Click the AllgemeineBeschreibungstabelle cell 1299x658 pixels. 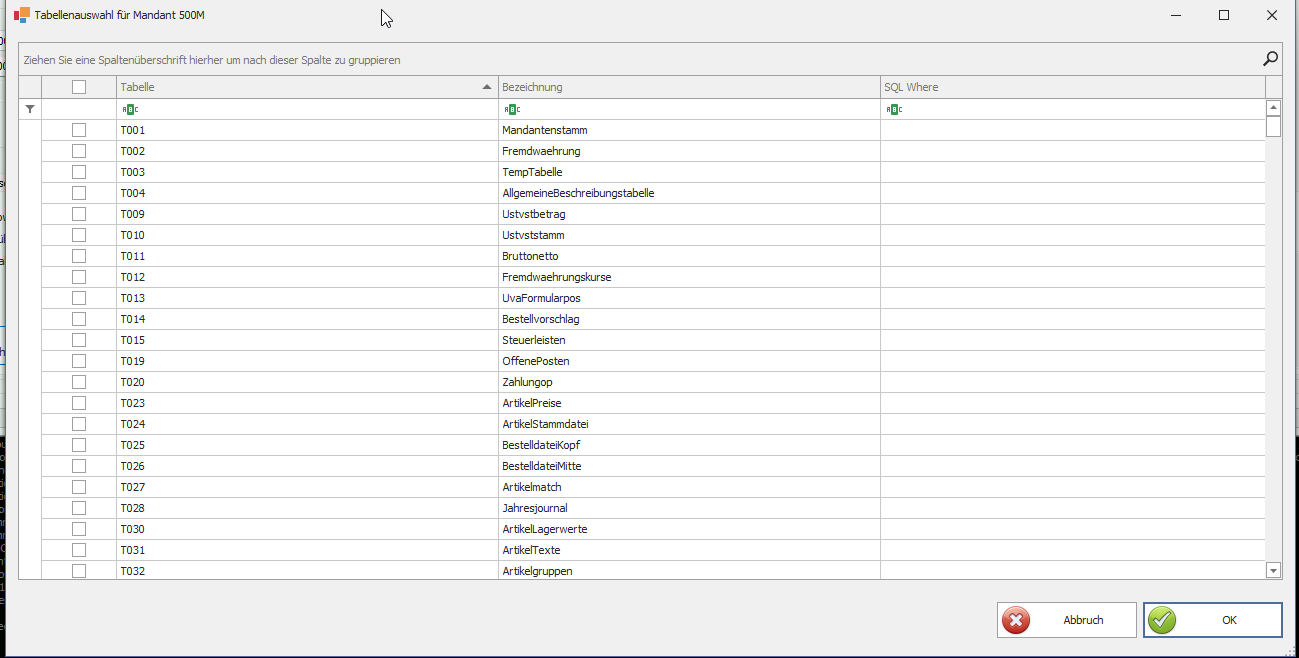click(x=689, y=193)
